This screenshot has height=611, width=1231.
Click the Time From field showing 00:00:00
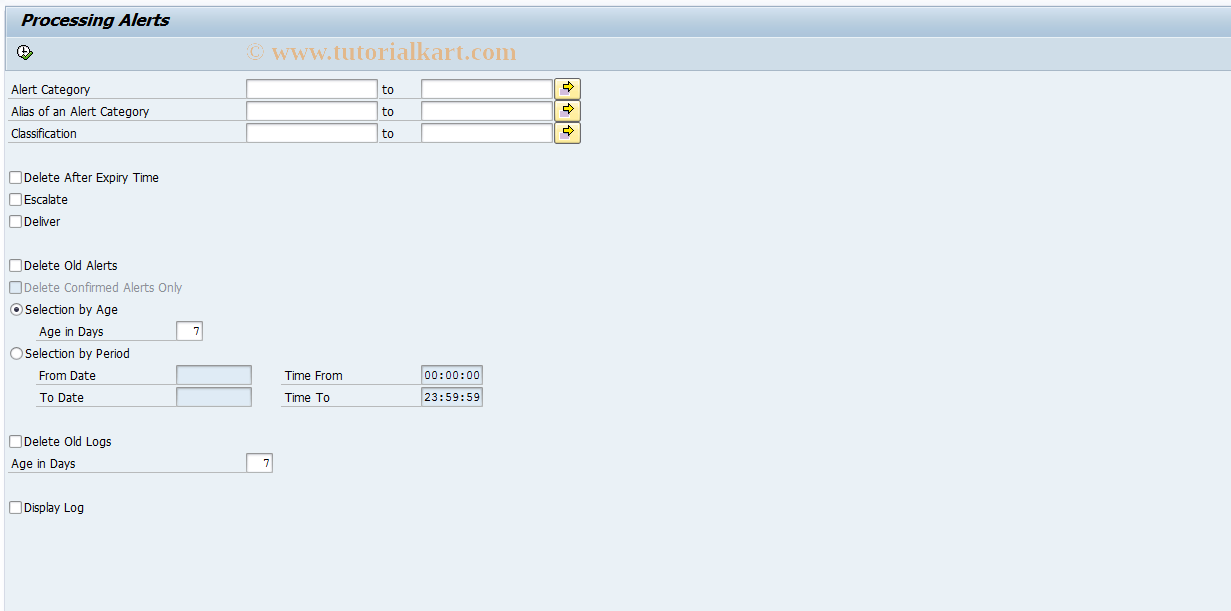pos(452,375)
